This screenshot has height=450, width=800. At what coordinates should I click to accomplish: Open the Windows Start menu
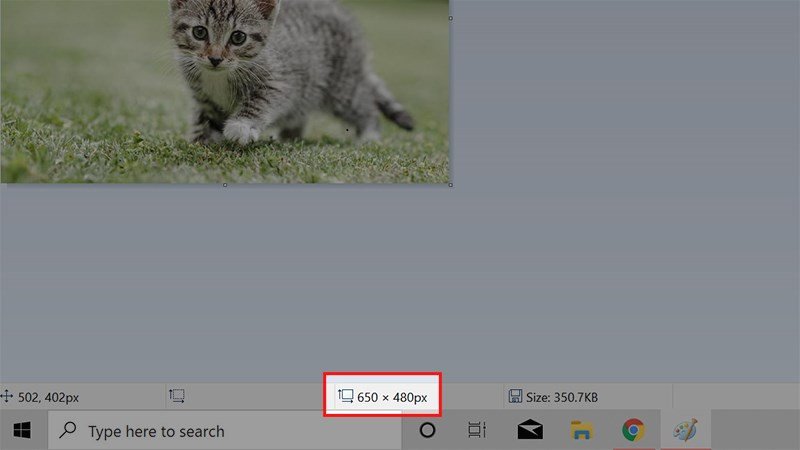pos(22,431)
